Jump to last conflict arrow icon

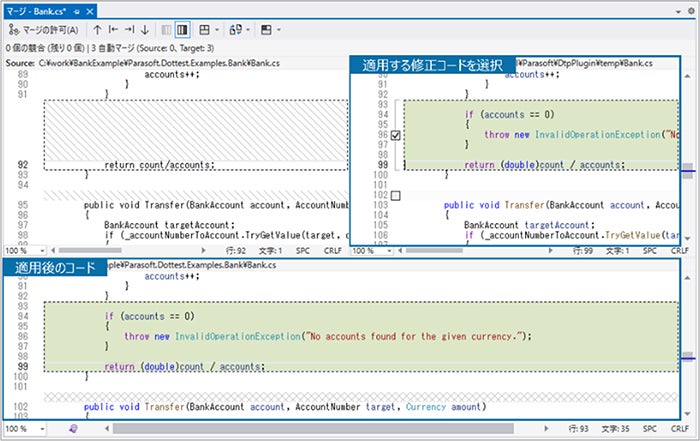click(x=129, y=31)
